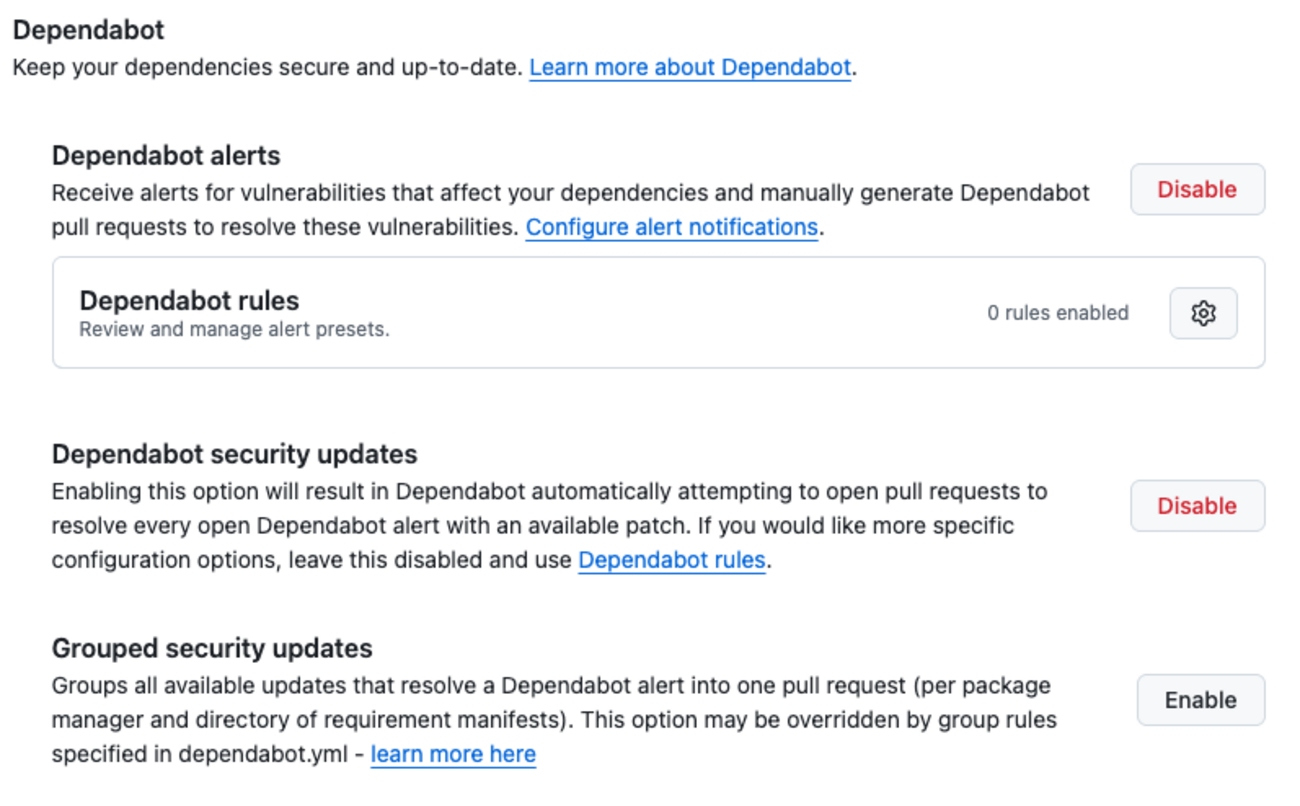Open Learn more about Dependabot link
1300x806 pixels.
[x=690, y=68]
